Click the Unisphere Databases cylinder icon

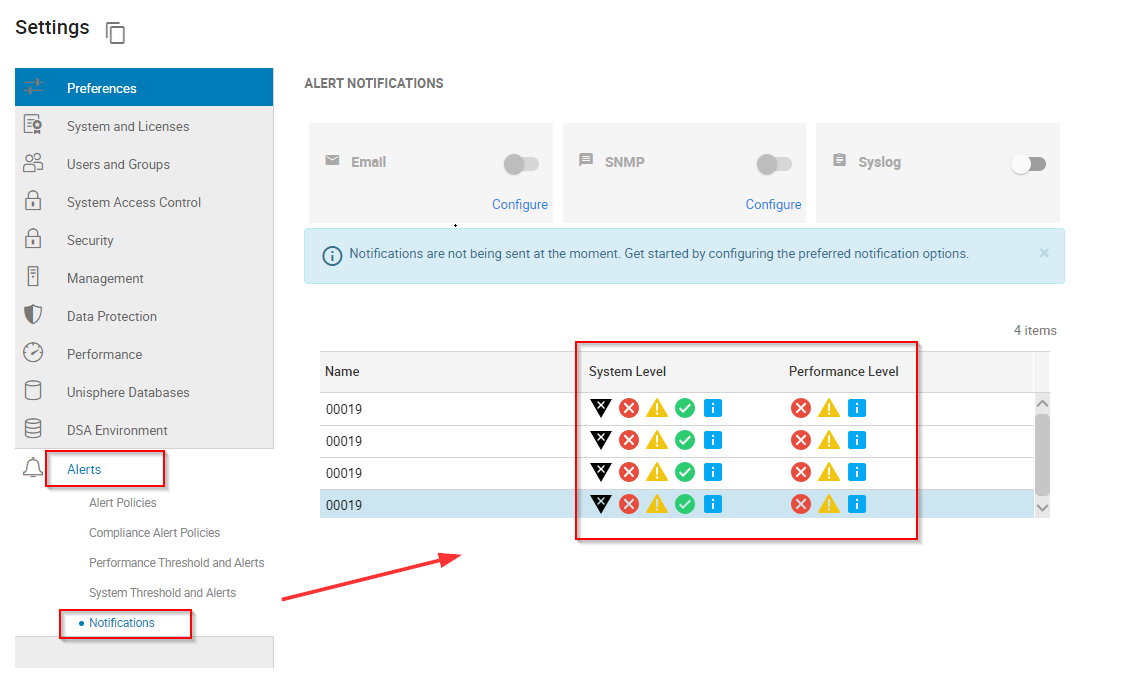pyautogui.click(x=33, y=391)
